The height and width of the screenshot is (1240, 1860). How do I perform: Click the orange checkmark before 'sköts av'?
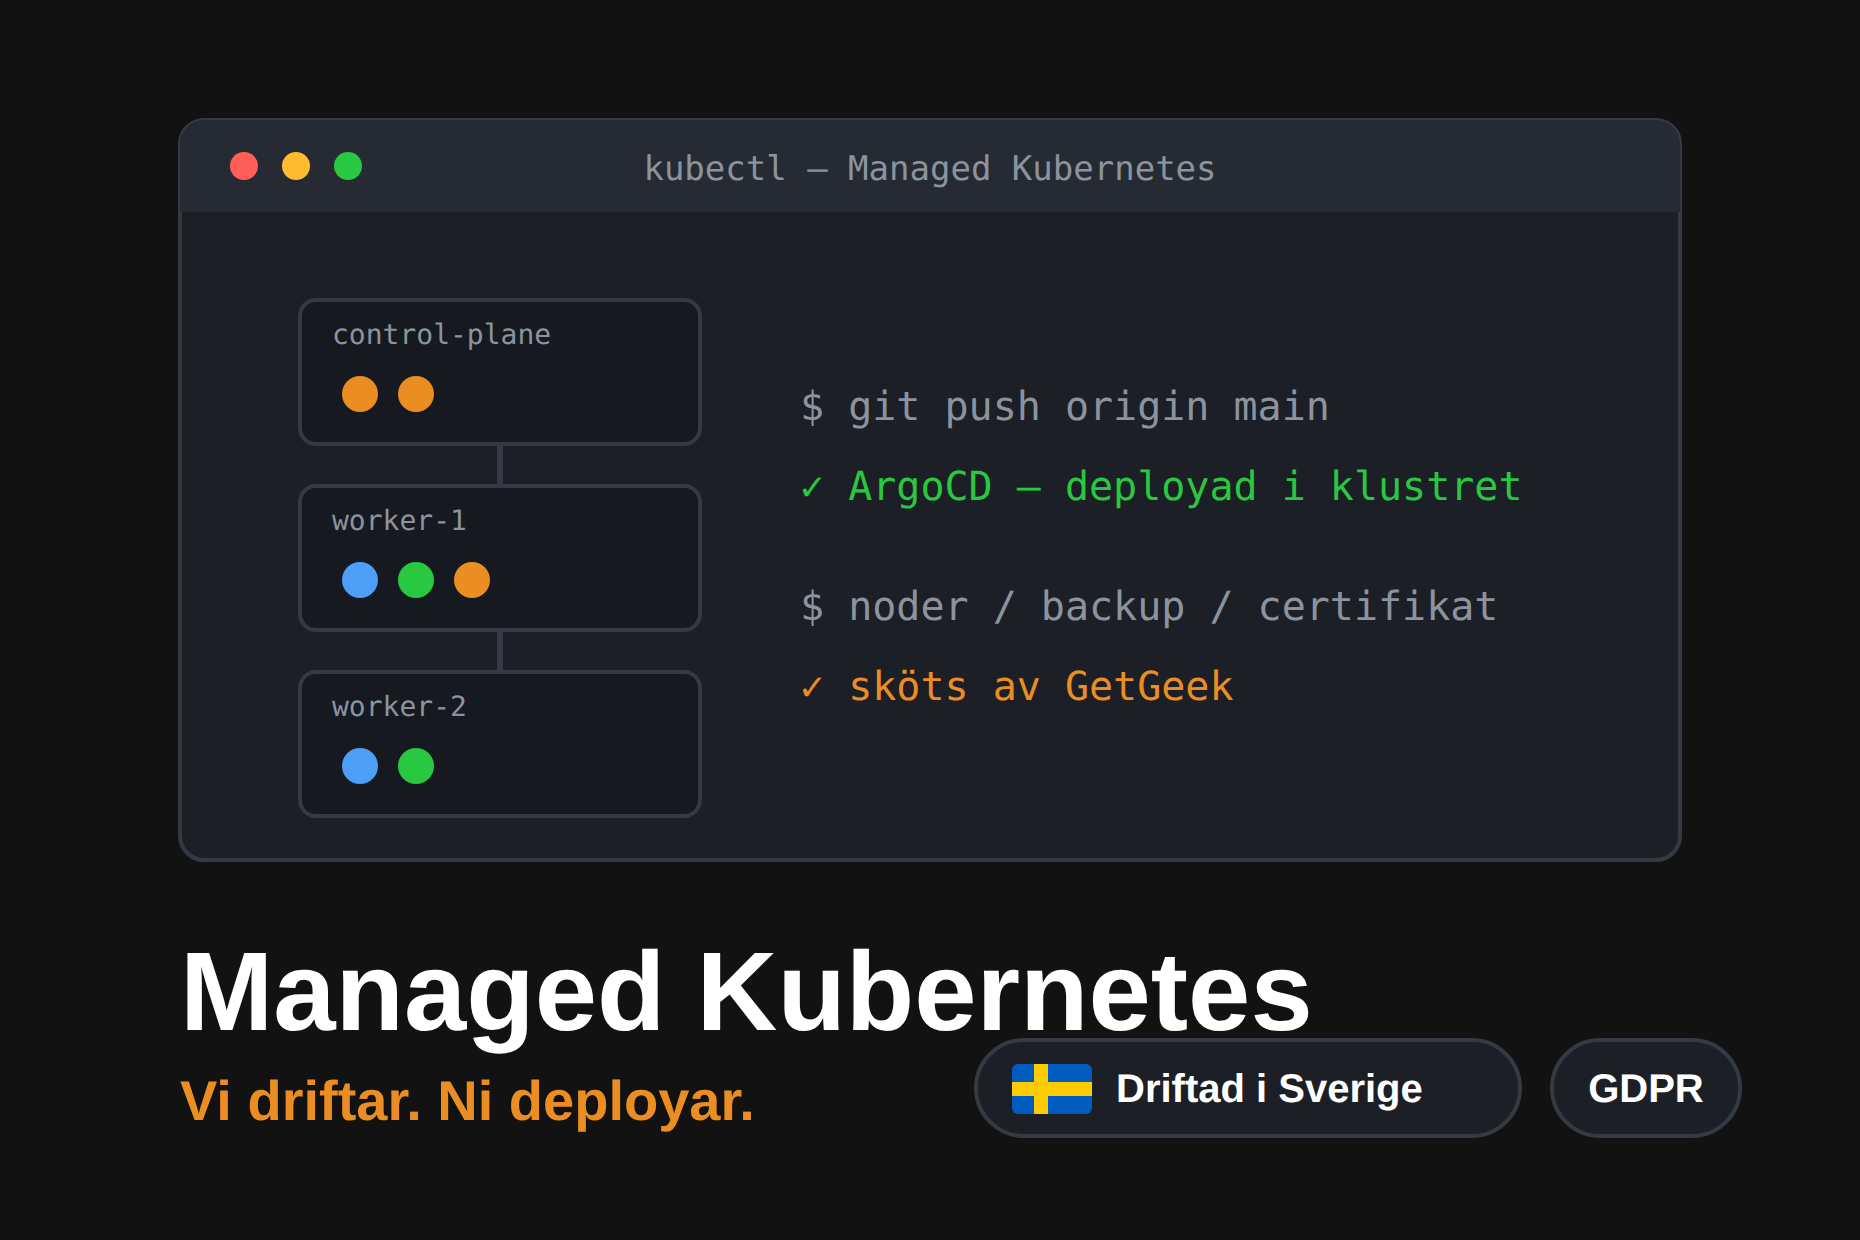click(812, 688)
